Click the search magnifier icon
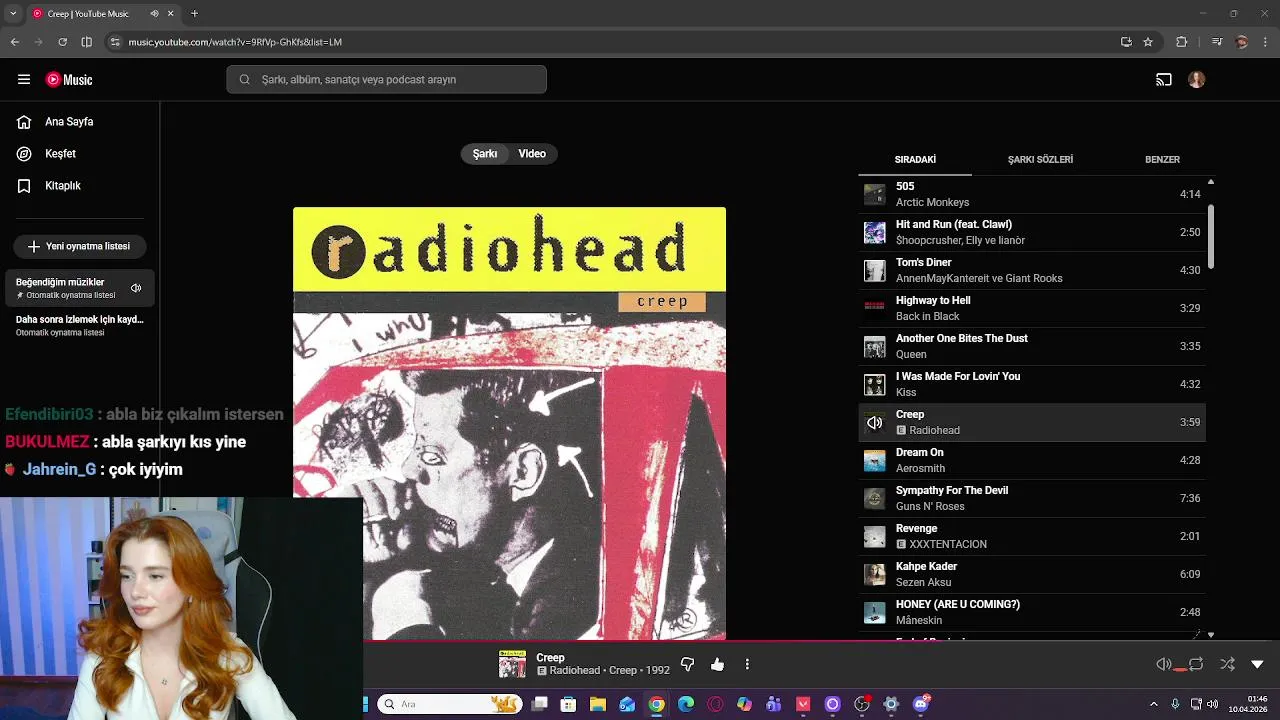1280x720 pixels. pos(244,80)
